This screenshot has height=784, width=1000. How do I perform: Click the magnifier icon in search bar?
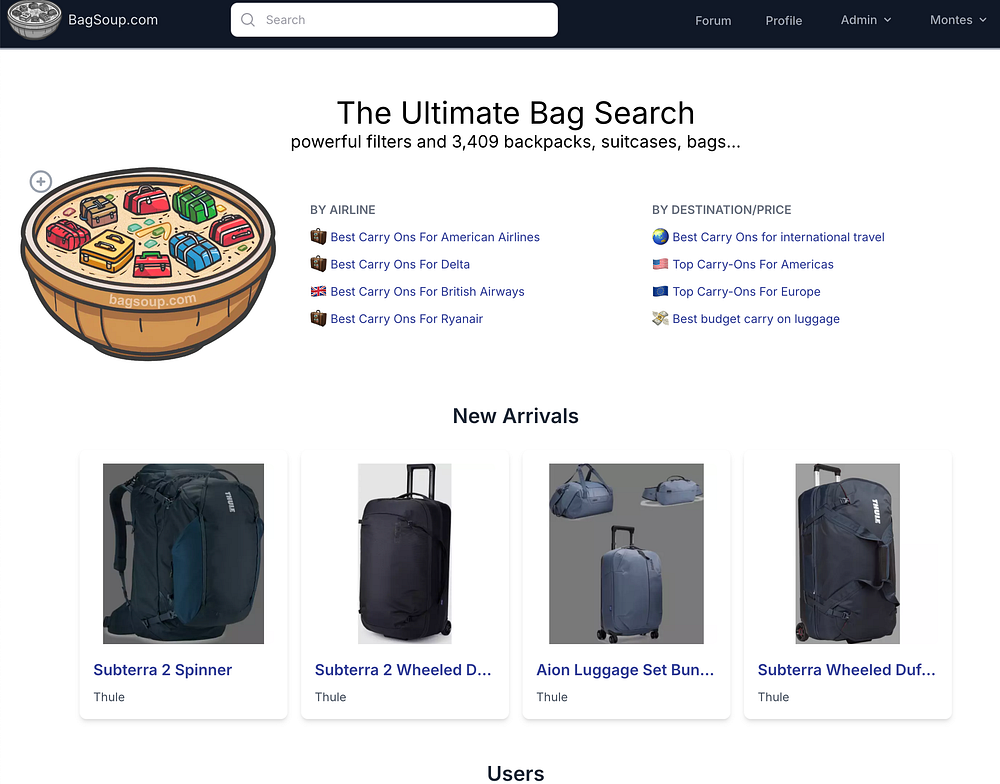[247, 20]
